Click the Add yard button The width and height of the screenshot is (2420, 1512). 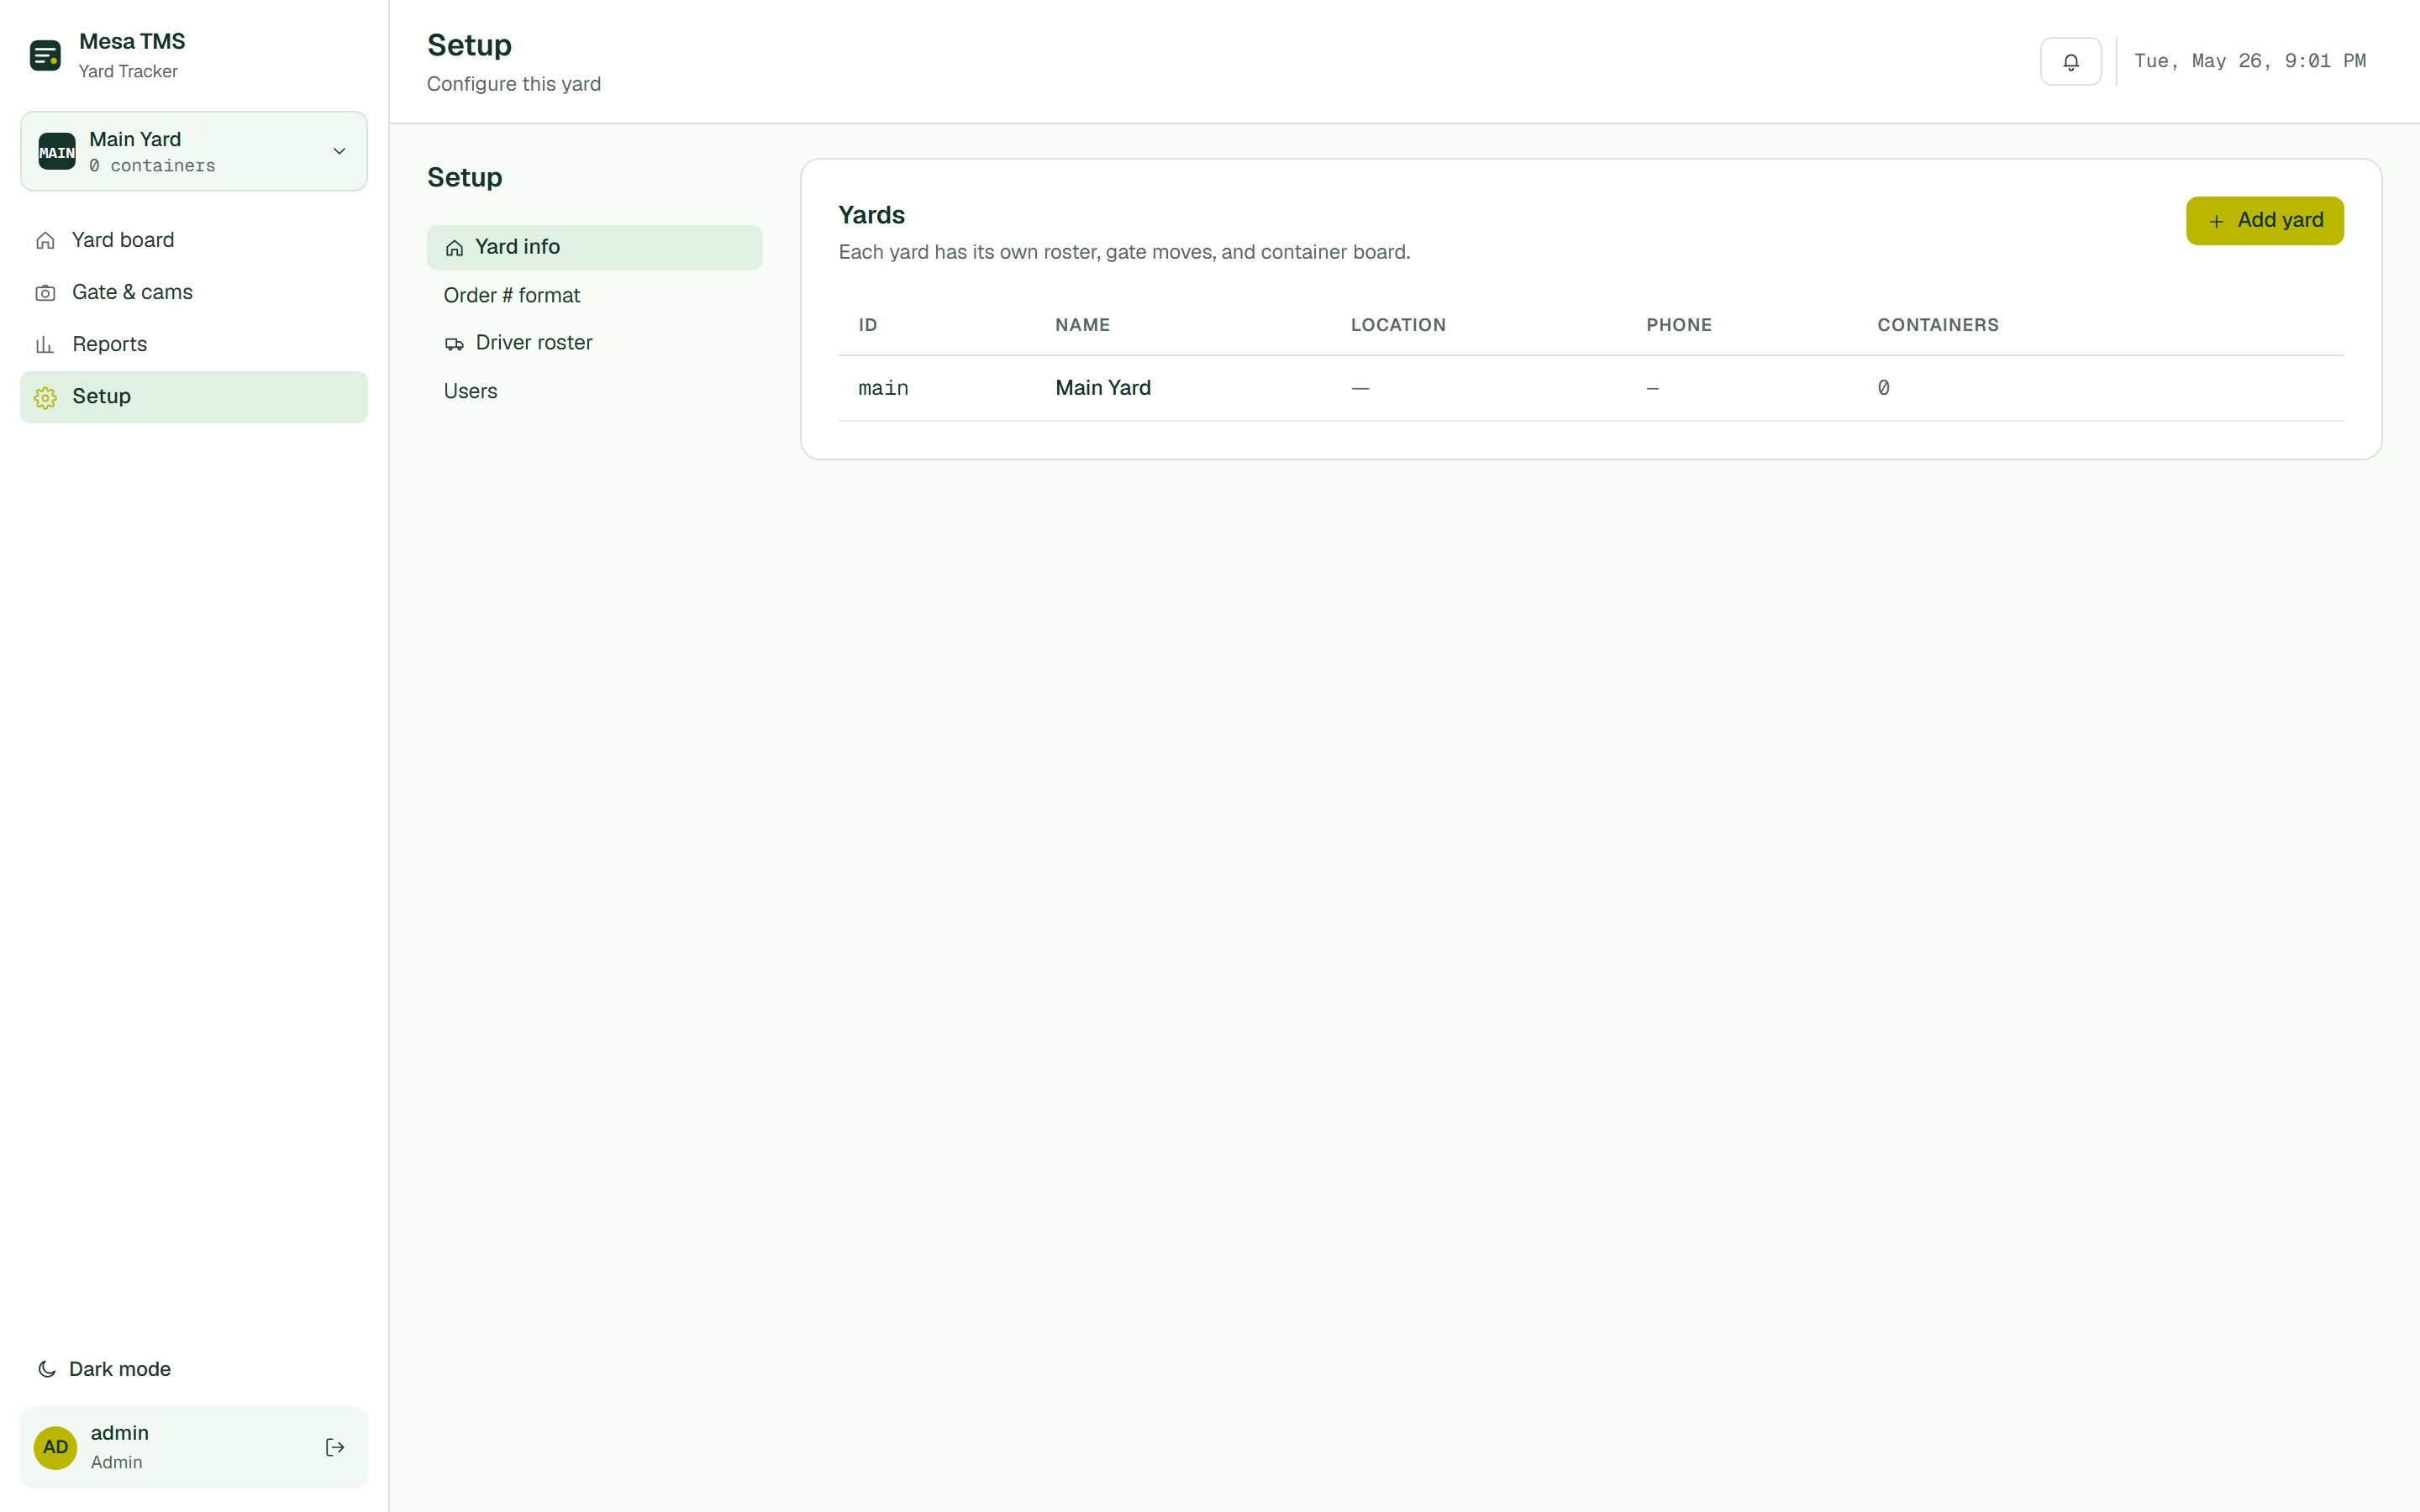[2264, 221]
